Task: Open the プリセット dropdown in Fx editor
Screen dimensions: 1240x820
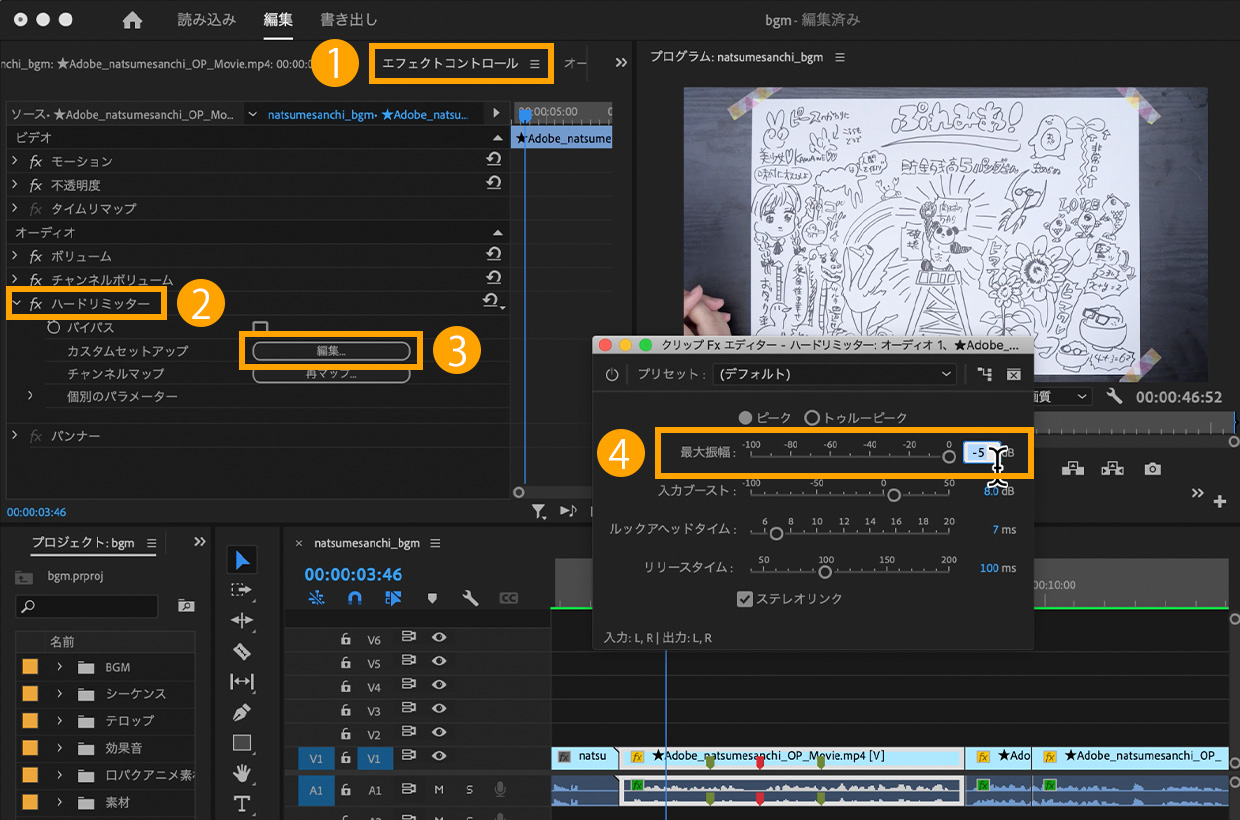Action: click(835, 374)
